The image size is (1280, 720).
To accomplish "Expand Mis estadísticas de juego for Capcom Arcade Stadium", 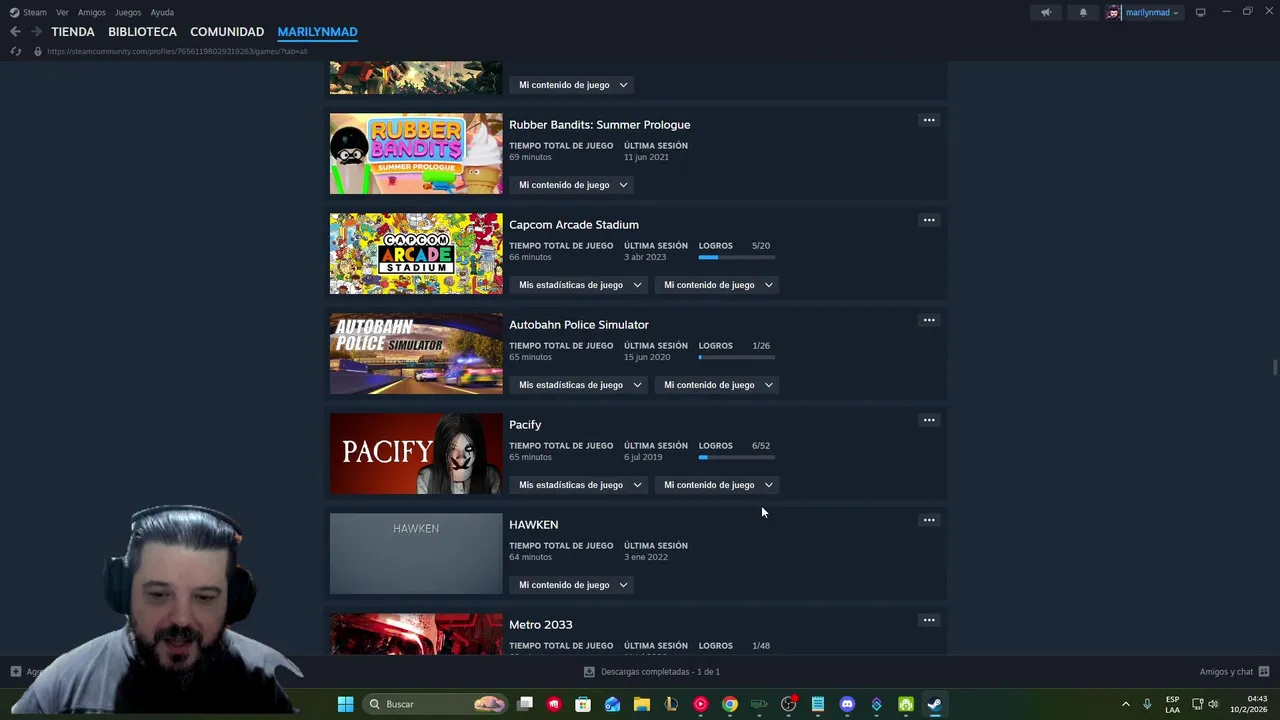I will coord(580,285).
